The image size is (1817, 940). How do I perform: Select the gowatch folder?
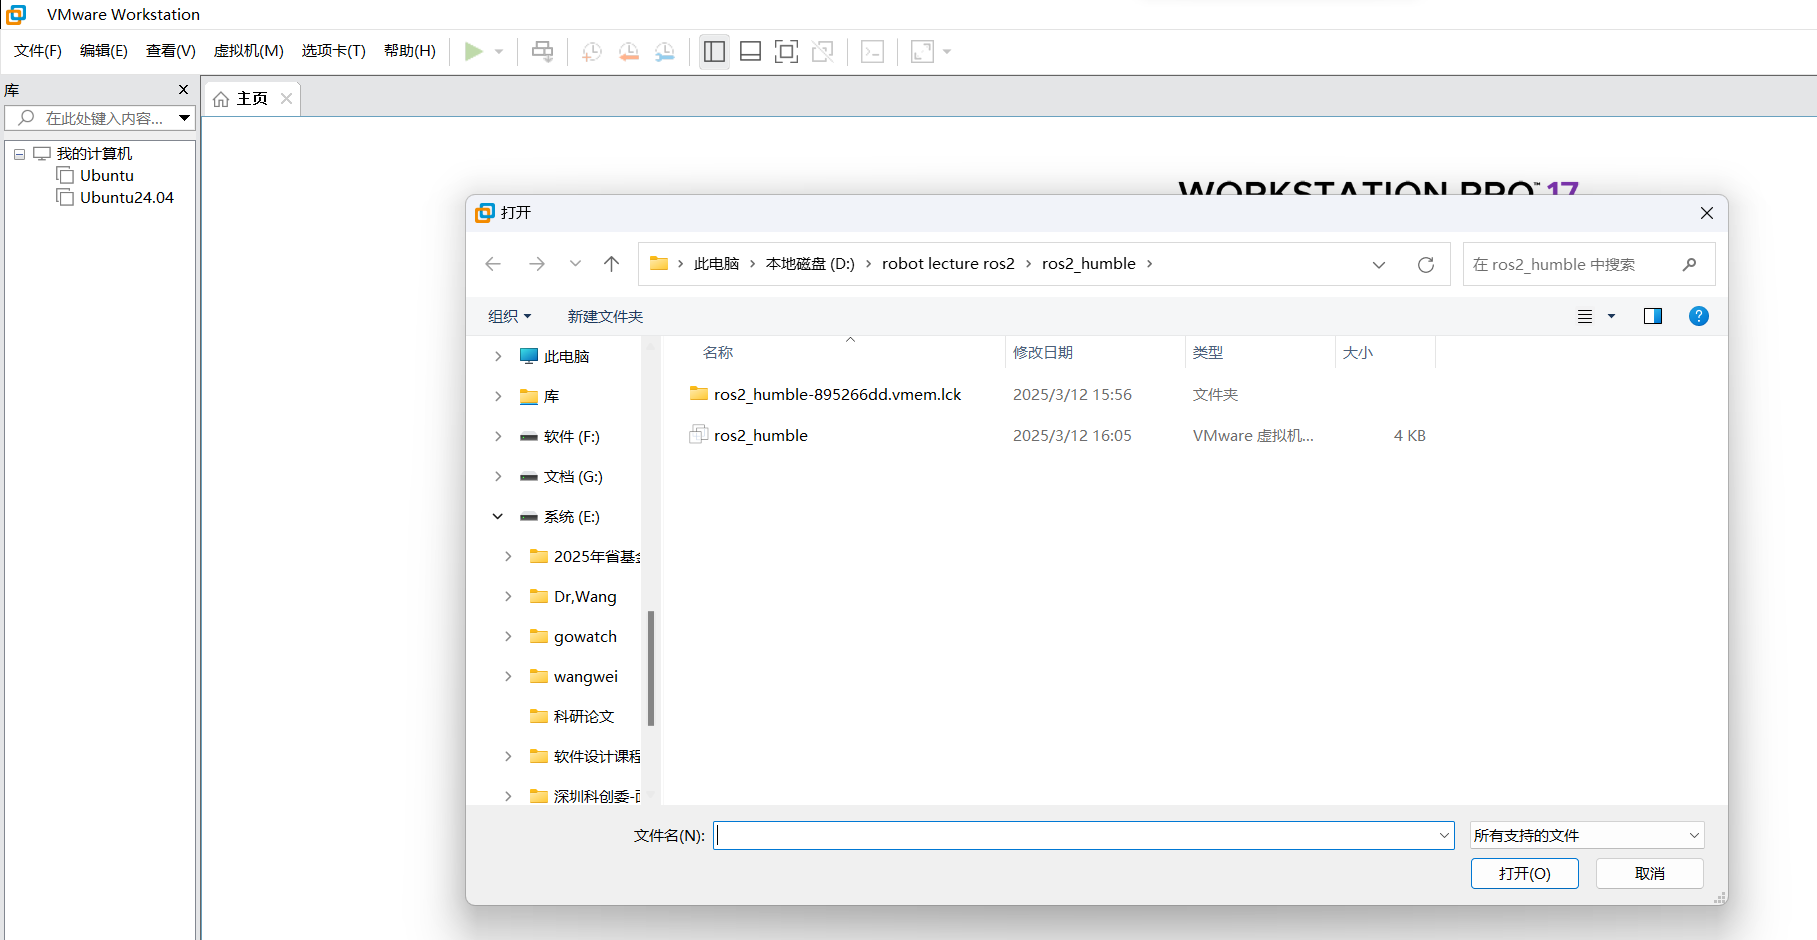[585, 637]
